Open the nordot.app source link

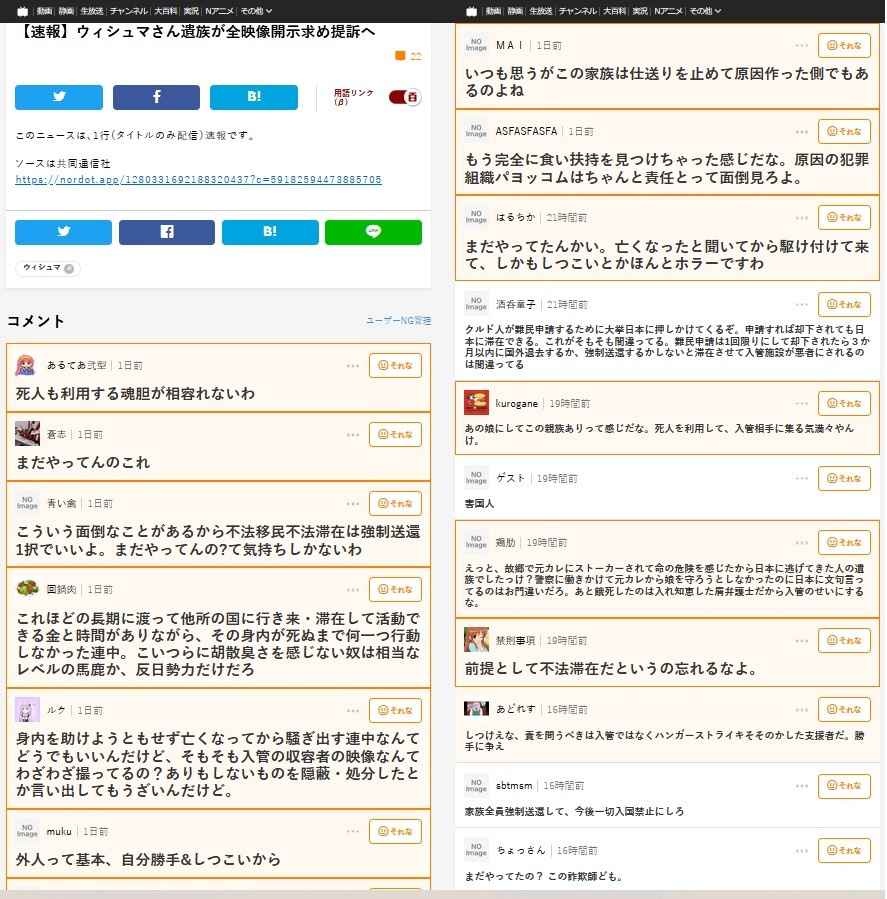pos(198,180)
